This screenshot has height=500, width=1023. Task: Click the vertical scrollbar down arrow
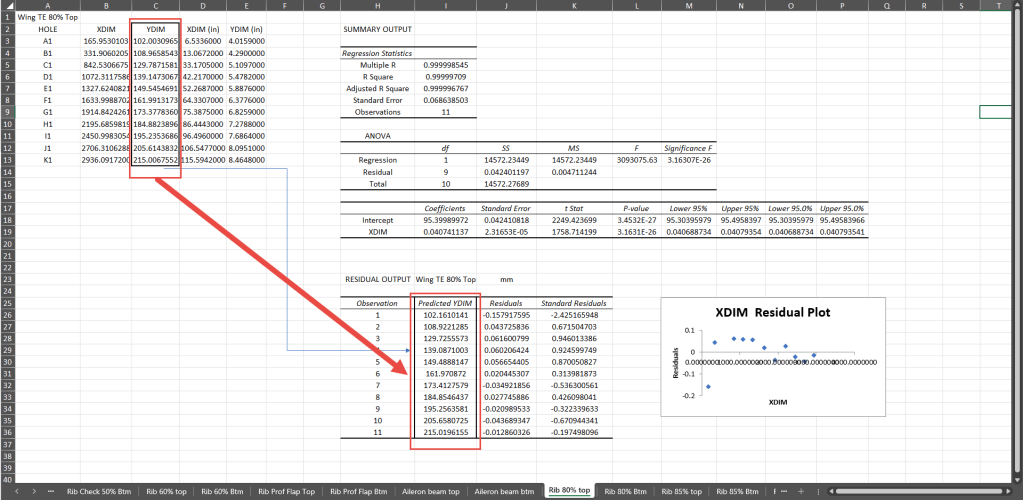coord(1017,478)
